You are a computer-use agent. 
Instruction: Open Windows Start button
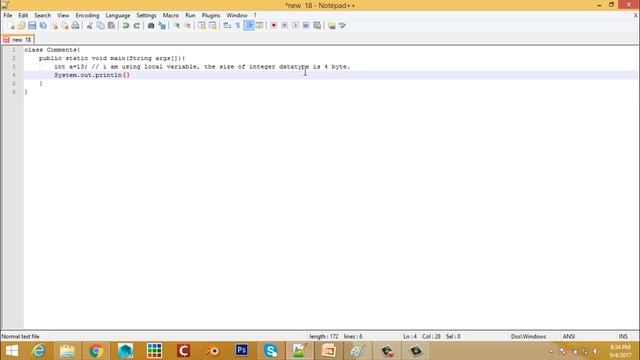[x=12, y=351]
